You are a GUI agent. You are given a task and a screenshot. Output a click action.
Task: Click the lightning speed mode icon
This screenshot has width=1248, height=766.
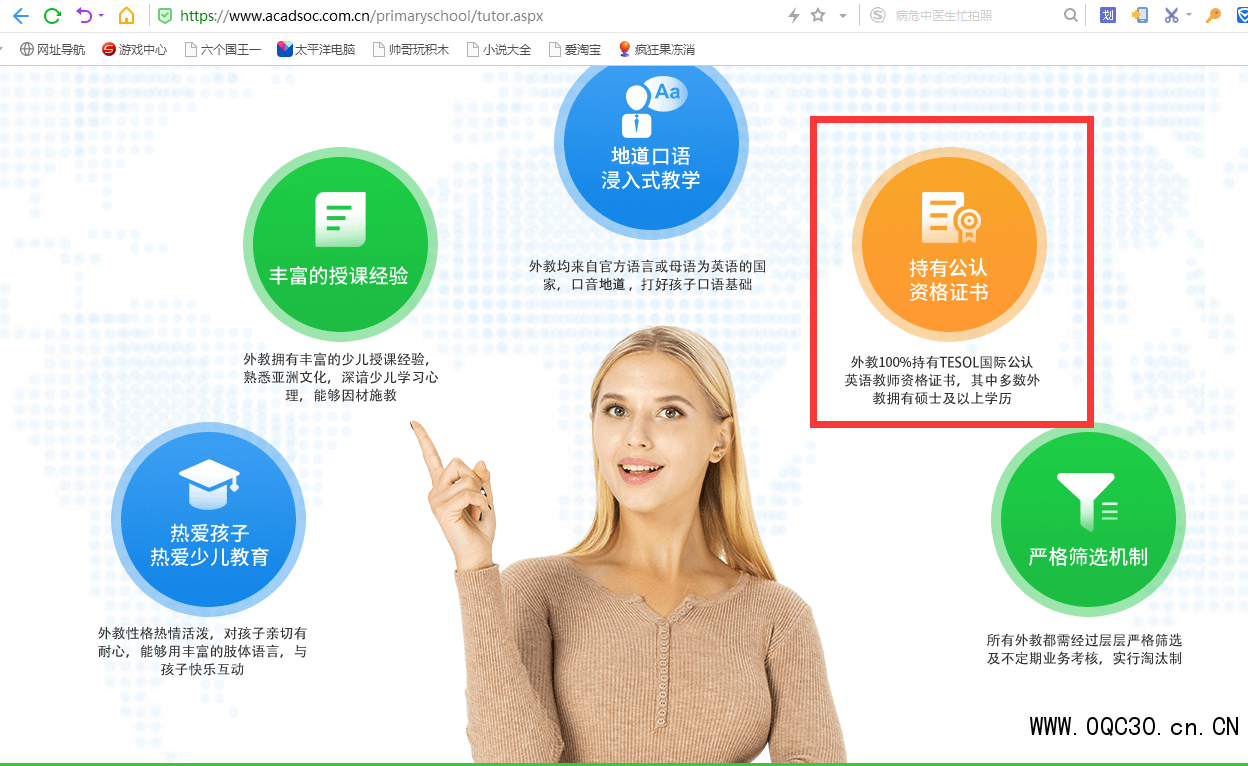click(x=794, y=16)
